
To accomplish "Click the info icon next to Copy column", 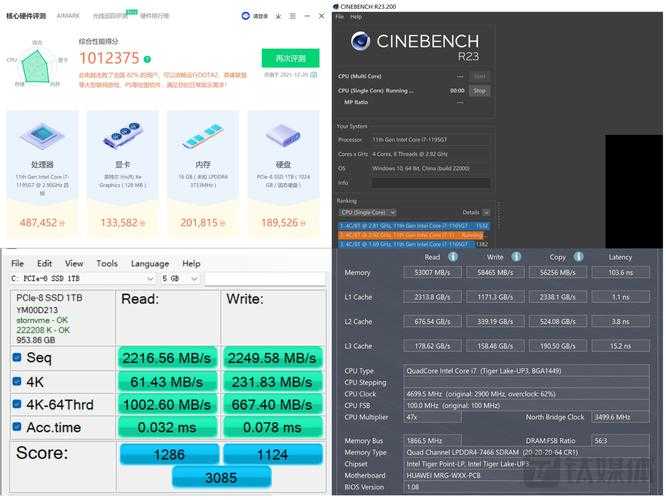I will pyautogui.click(x=579, y=257).
